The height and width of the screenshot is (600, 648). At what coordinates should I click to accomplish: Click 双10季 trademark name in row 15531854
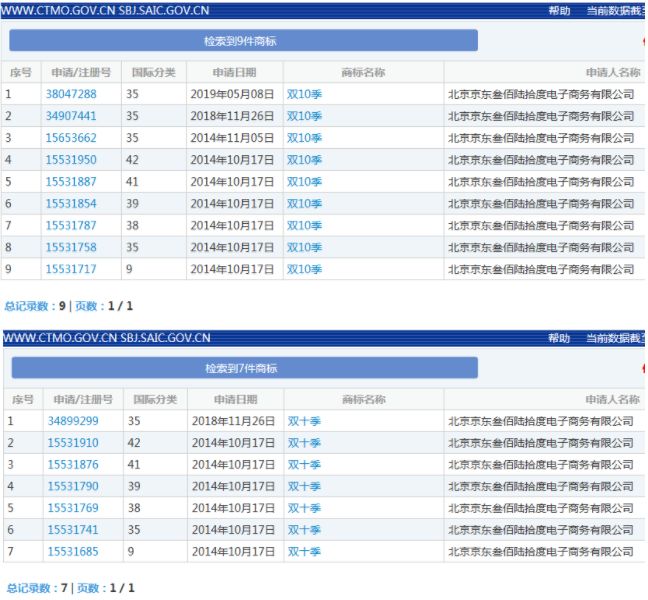pos(304,204)
